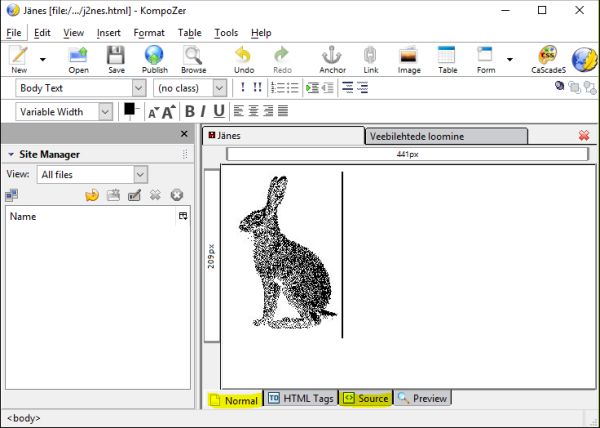The image size is (600, 428).
Task: Click the Name column header
Action: (90, 216)
